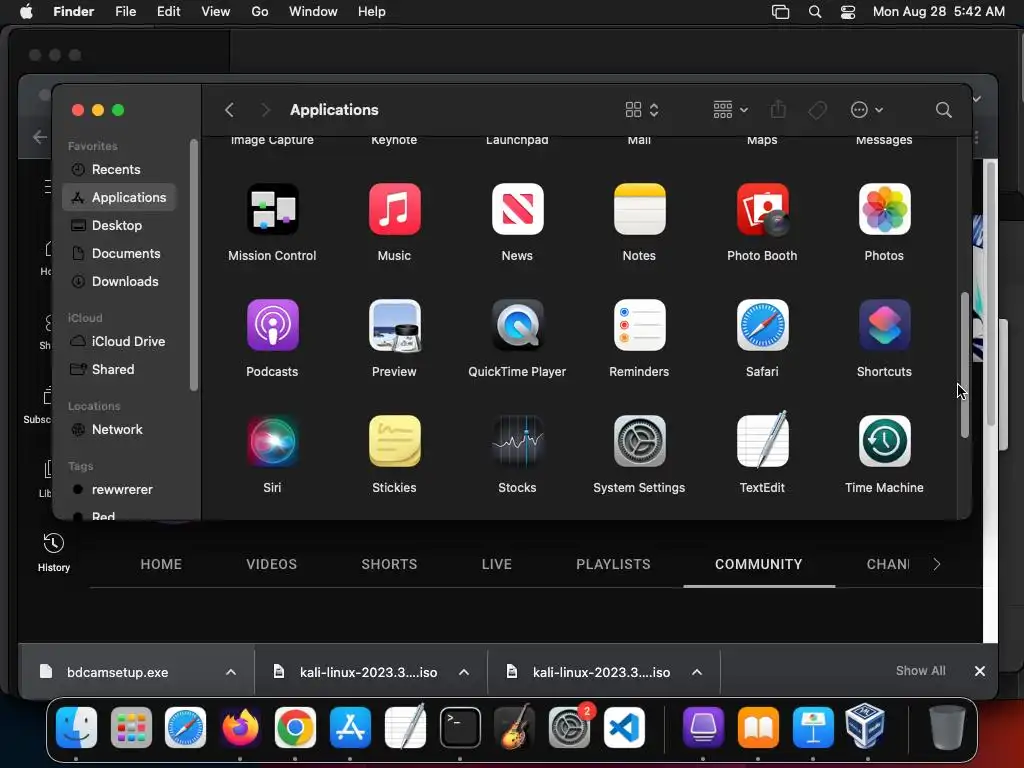
Task: Open the Stocks app
Action: 517,441
